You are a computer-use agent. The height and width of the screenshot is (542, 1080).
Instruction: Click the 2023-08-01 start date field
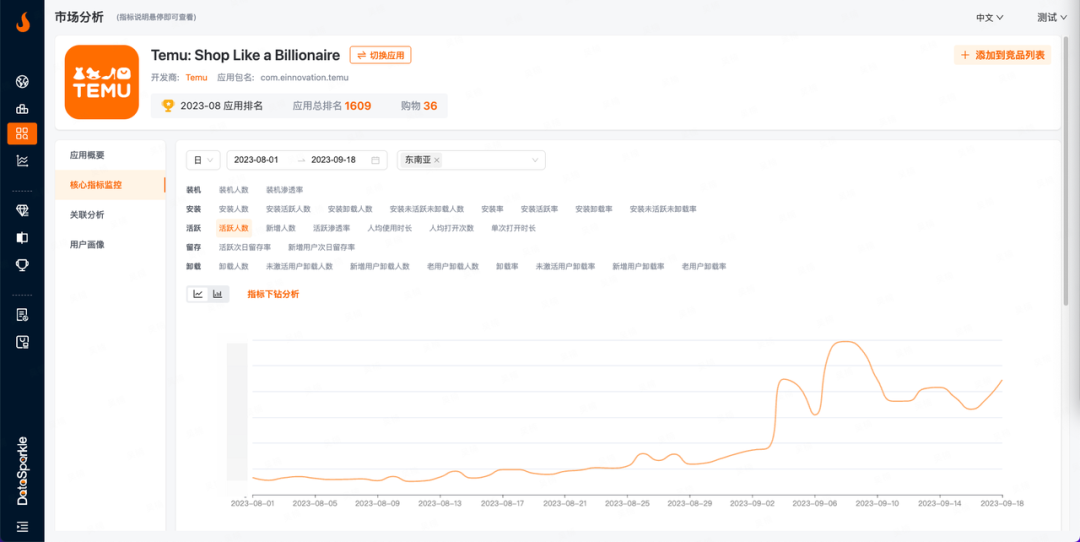[x=256, y=160]
